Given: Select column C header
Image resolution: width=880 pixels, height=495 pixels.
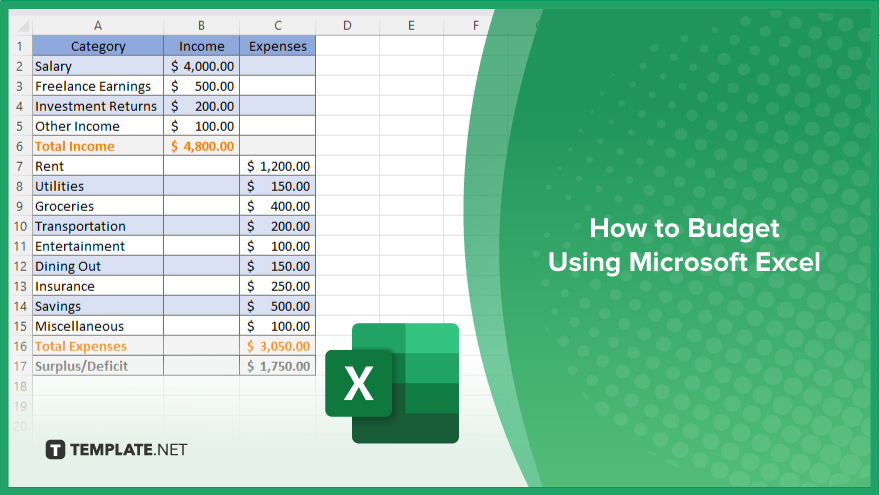Looking at the screenshot, I should click(x=278, y=25).
